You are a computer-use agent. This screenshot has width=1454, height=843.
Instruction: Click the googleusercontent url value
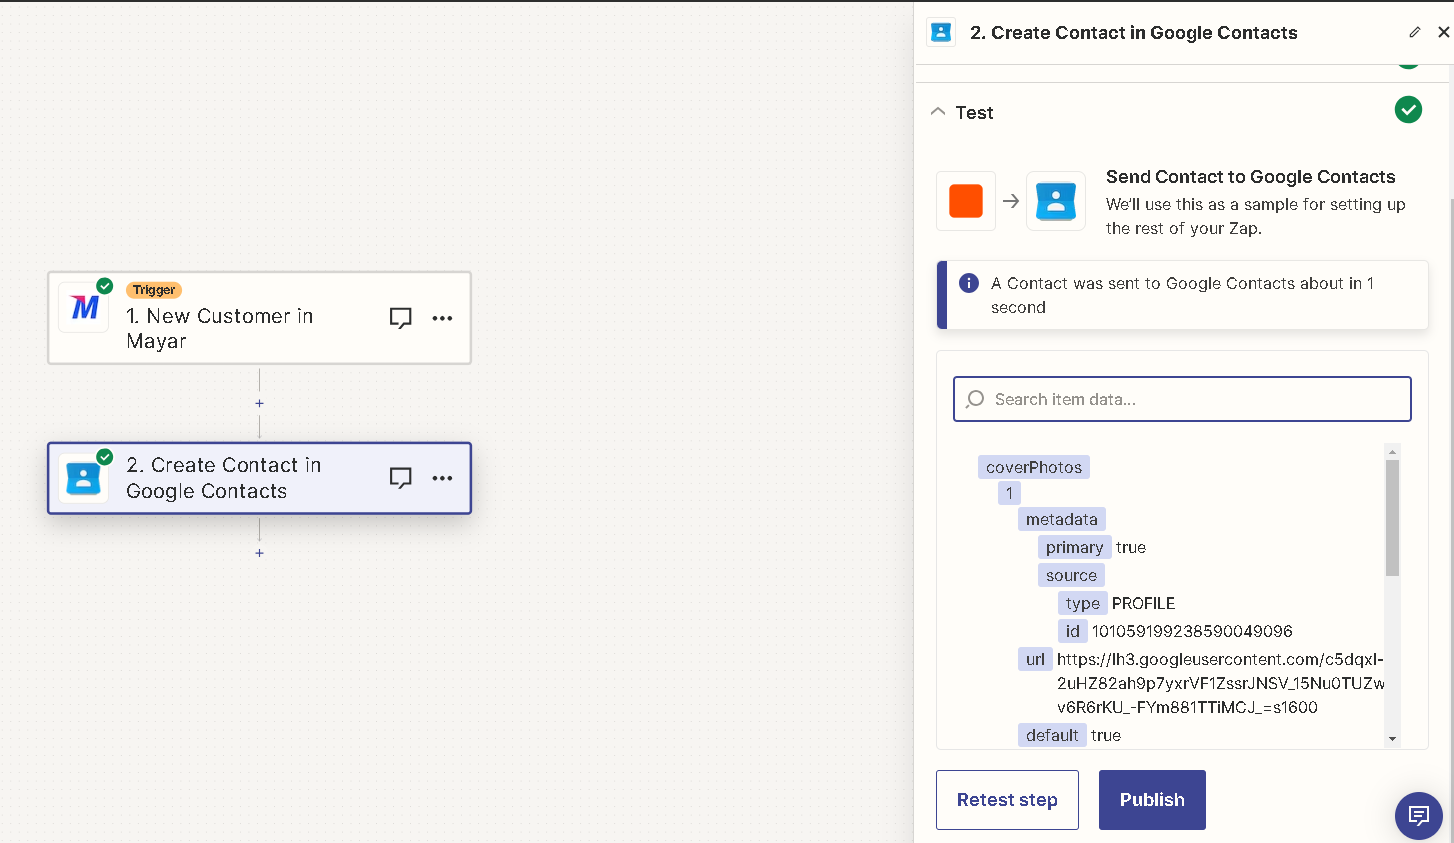point(1221,683)
